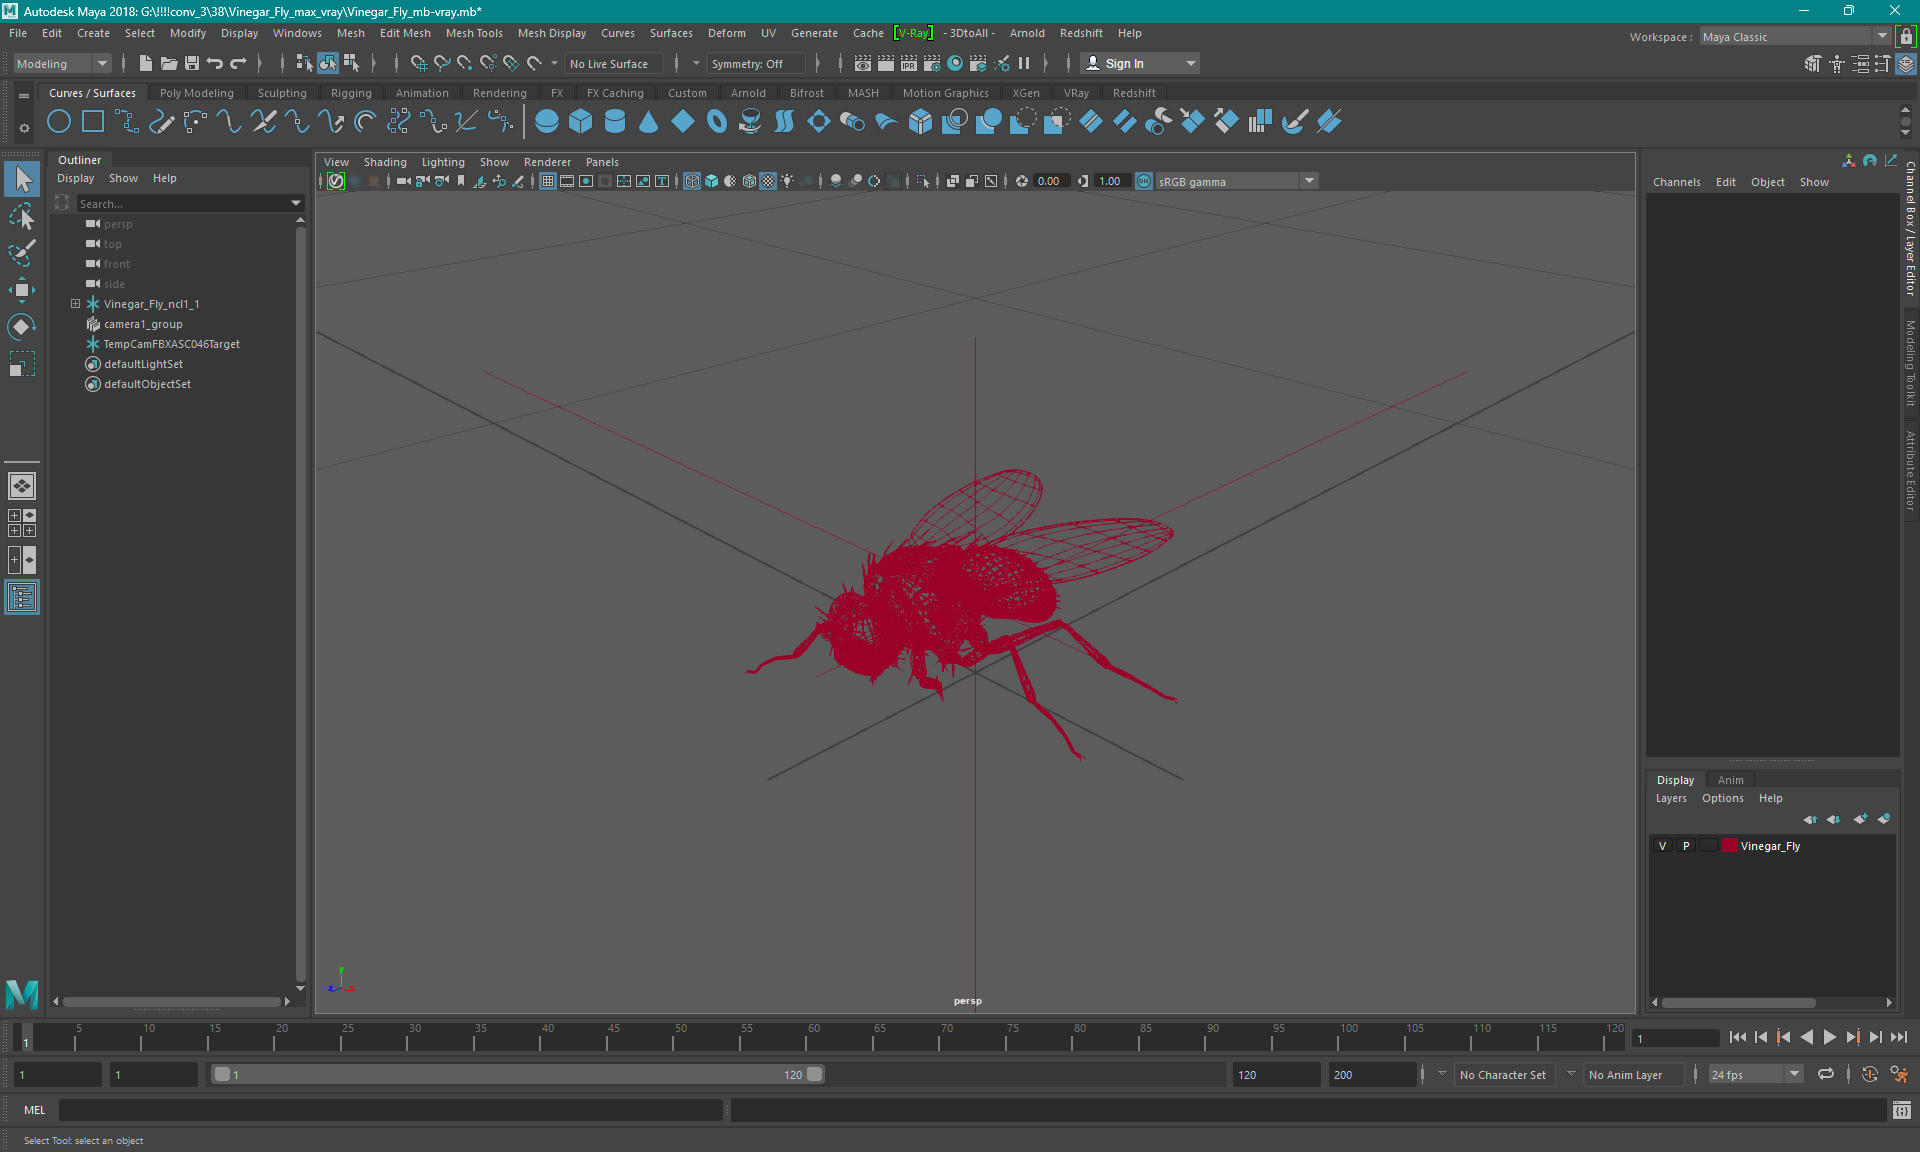This screenshot has width=1920, height=1152.
Task: Select the Paint brush tool
Action: [21, 251]
